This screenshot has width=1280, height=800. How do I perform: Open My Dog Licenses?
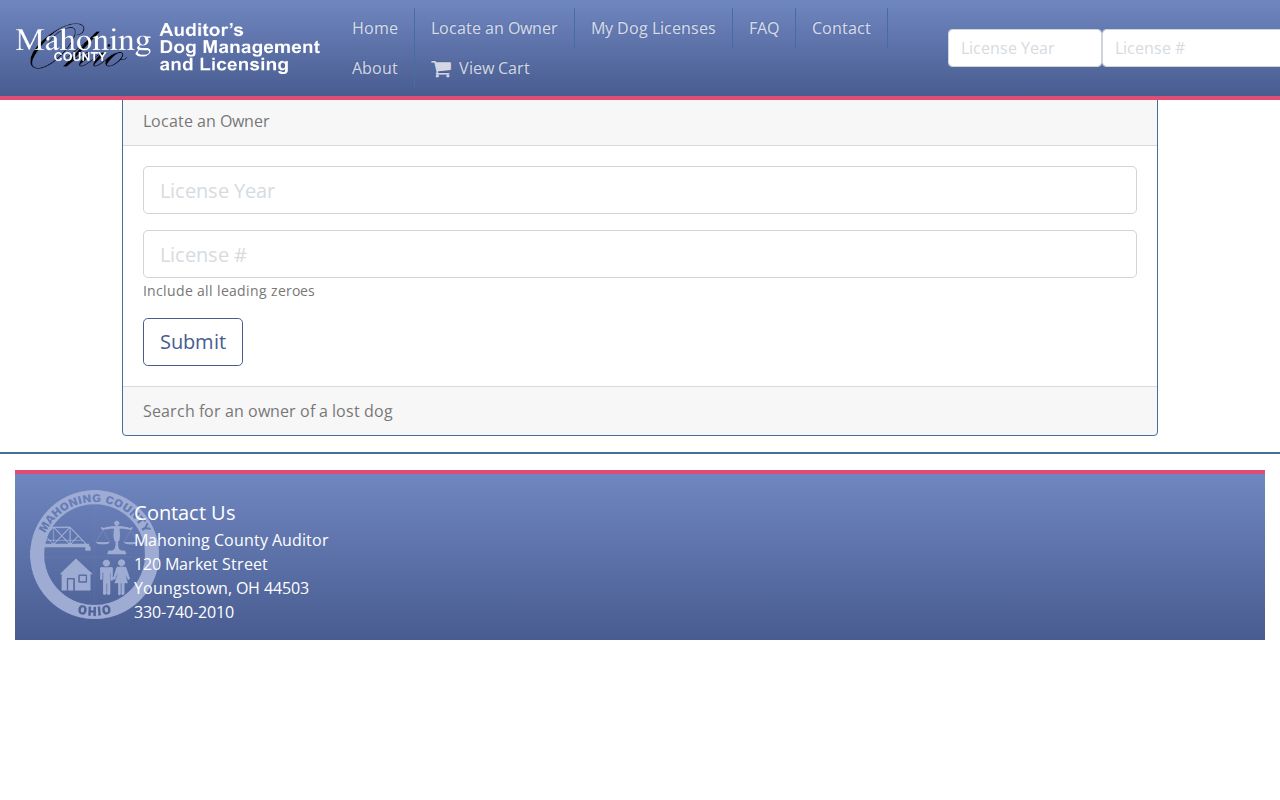point(653,28)
